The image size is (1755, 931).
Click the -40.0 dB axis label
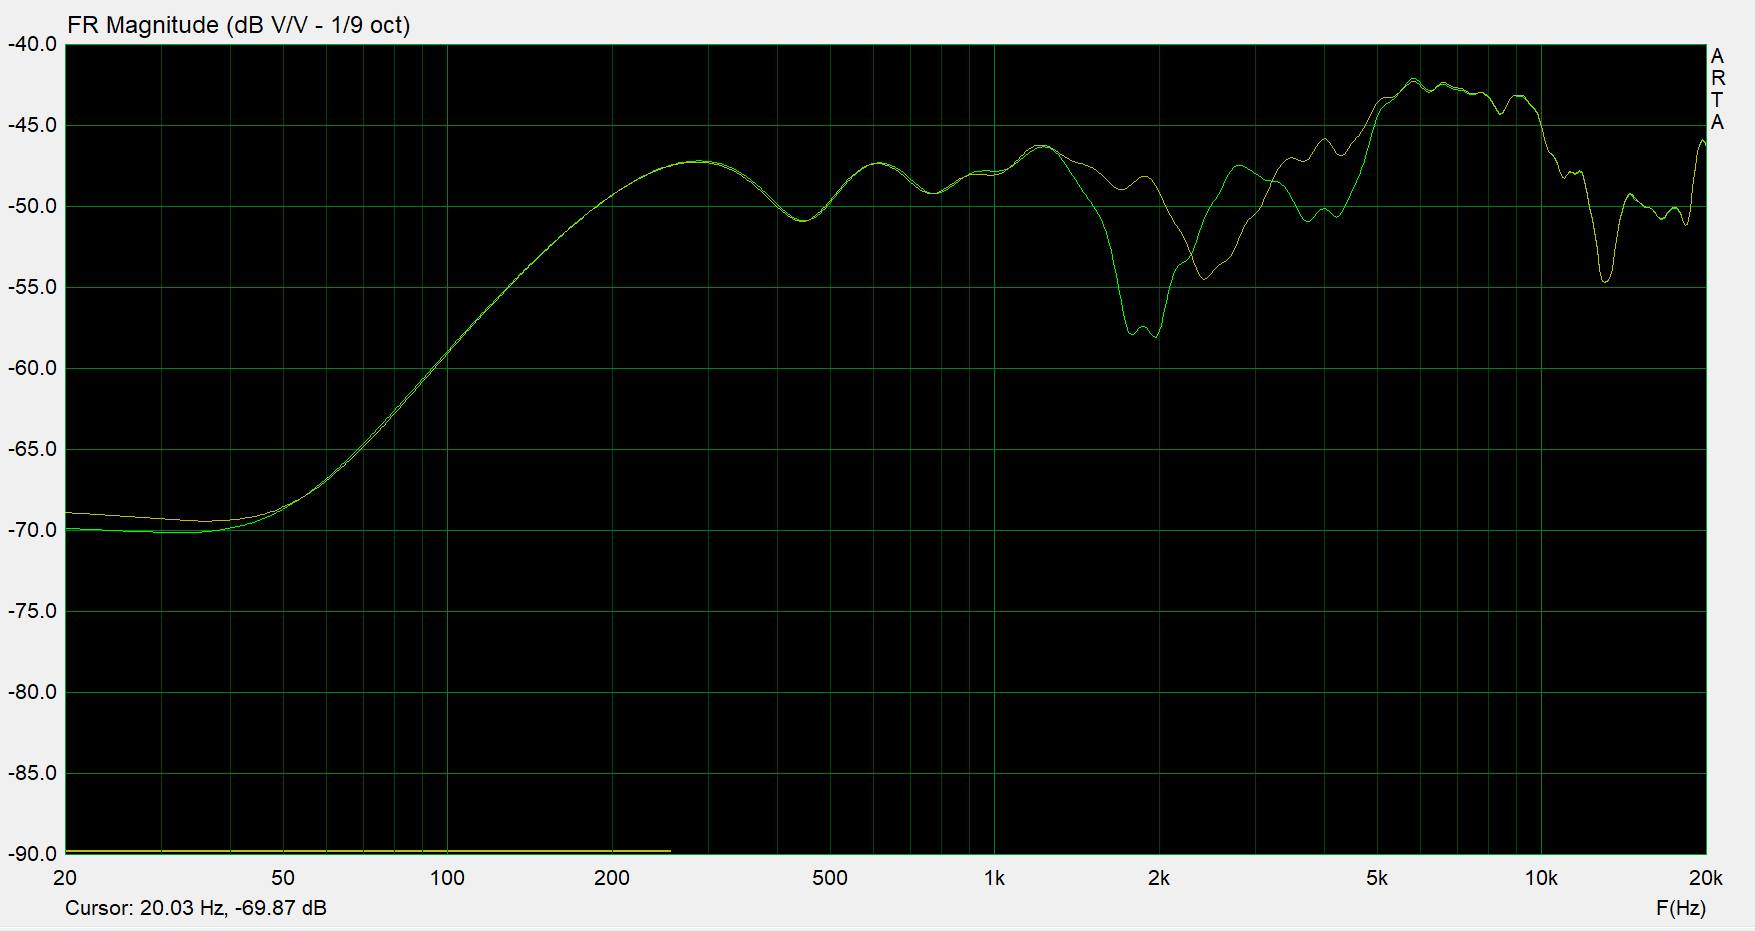point(32,44)
